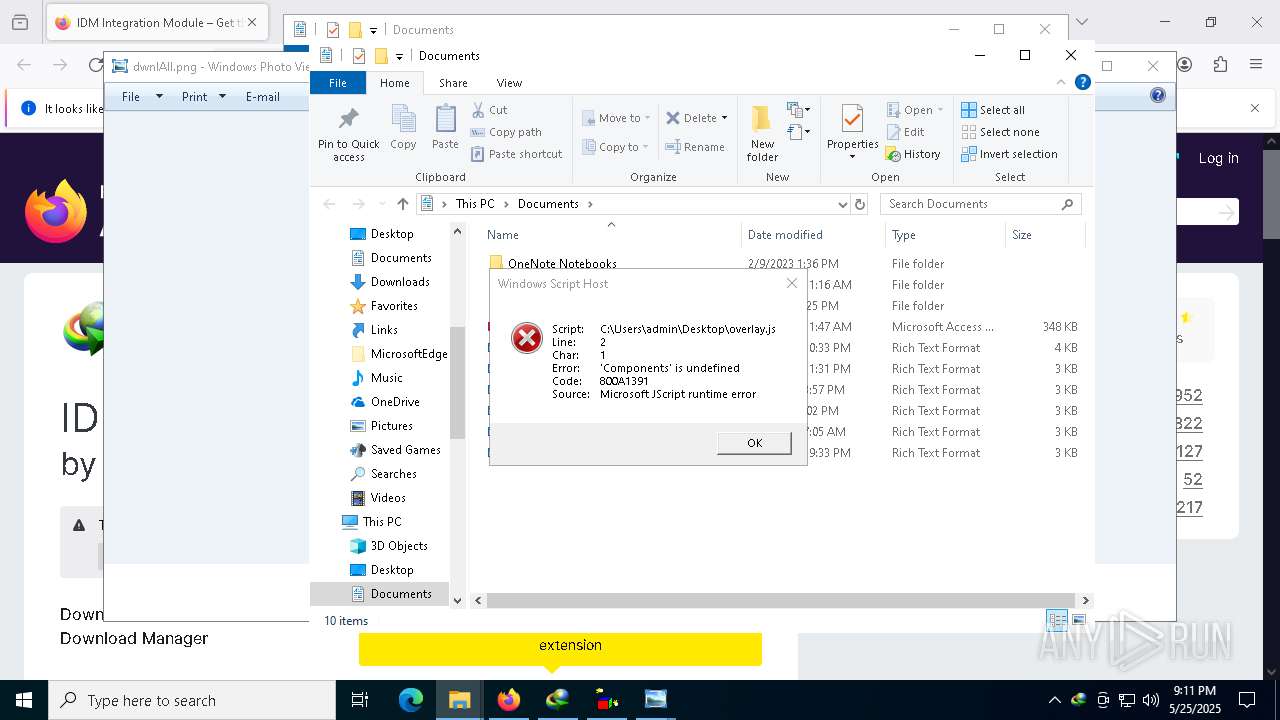
Task: Click Select all in ribbon
Action: point(993,110)
